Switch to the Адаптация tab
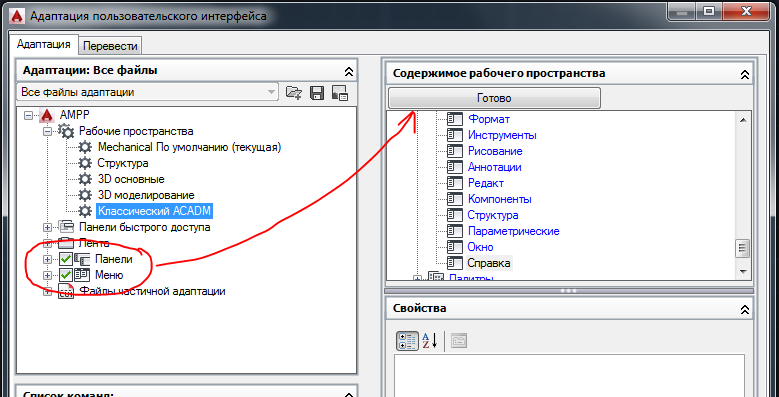This screenshot has width=779, height=397. coord(44,44)
